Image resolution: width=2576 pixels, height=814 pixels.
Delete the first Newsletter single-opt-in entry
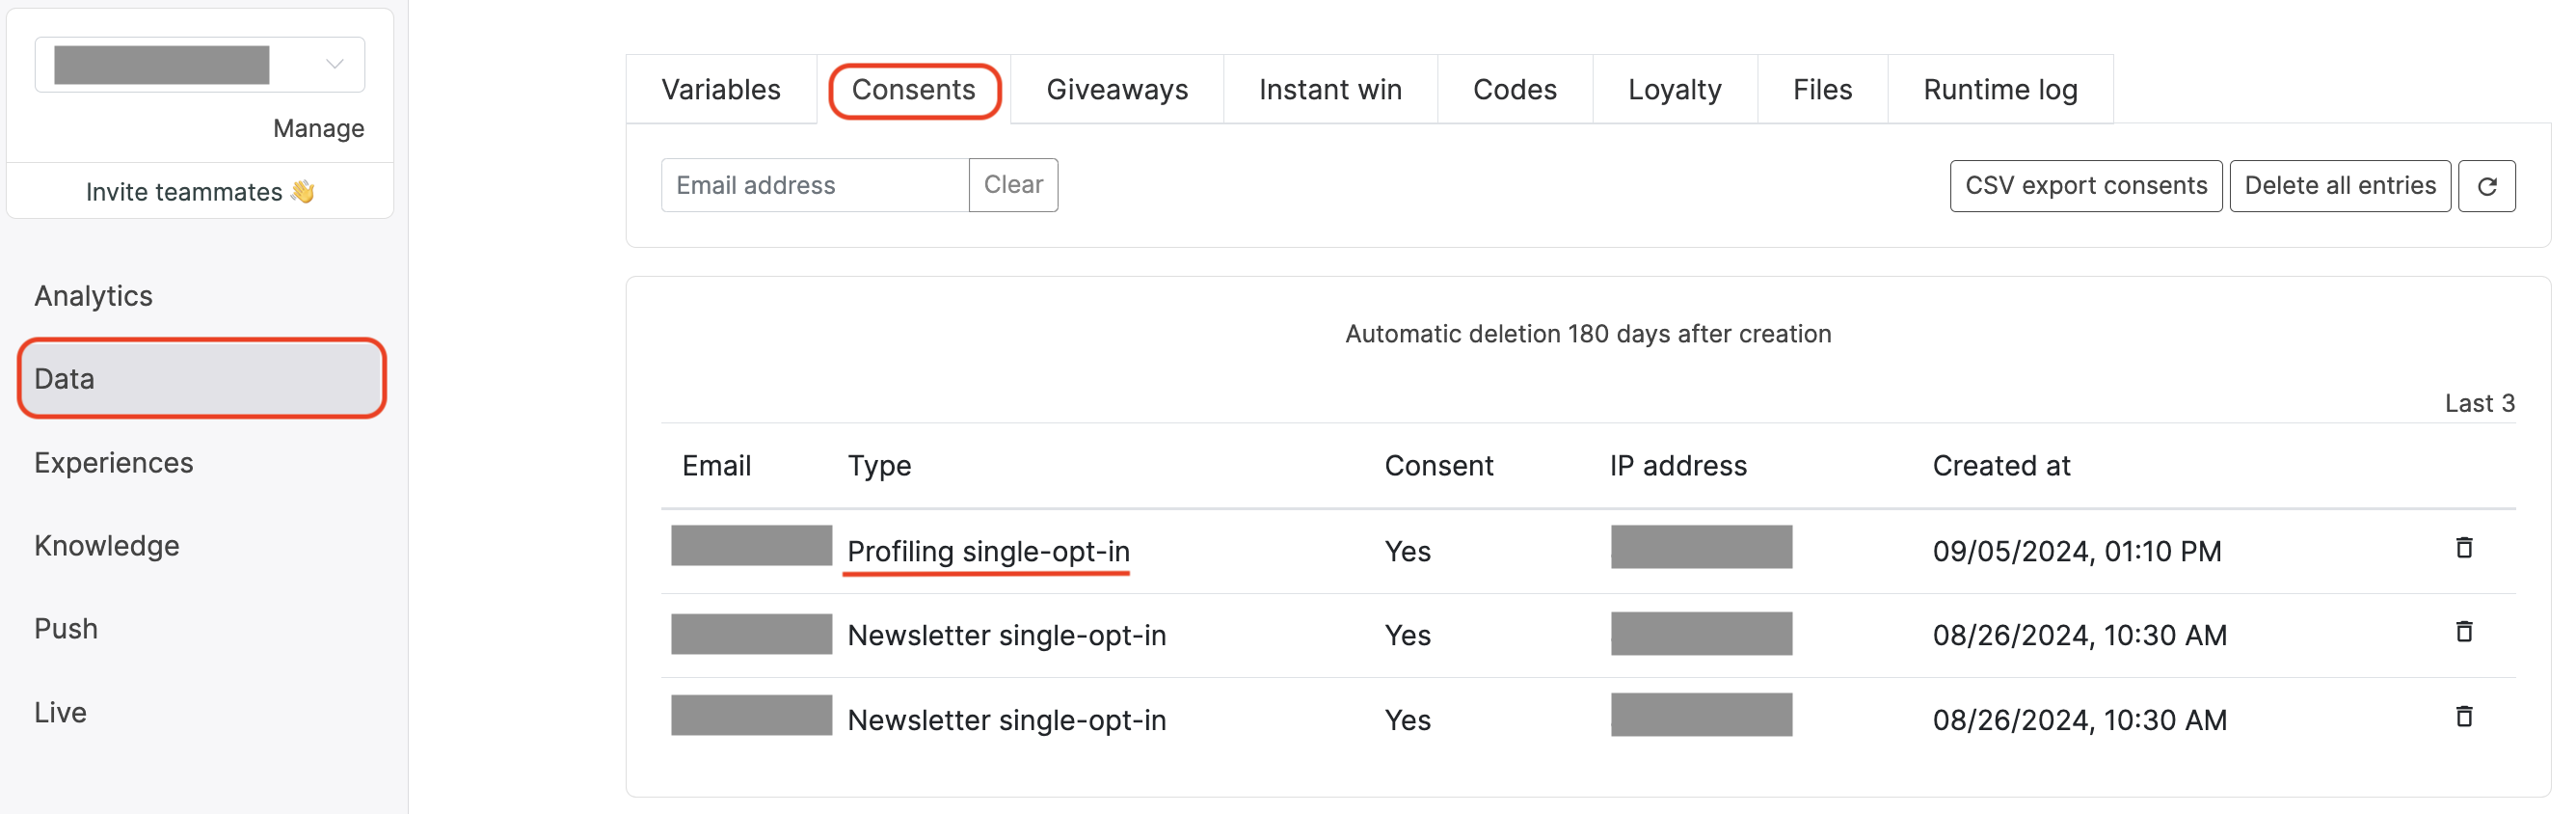click(x=2464, y=632)
